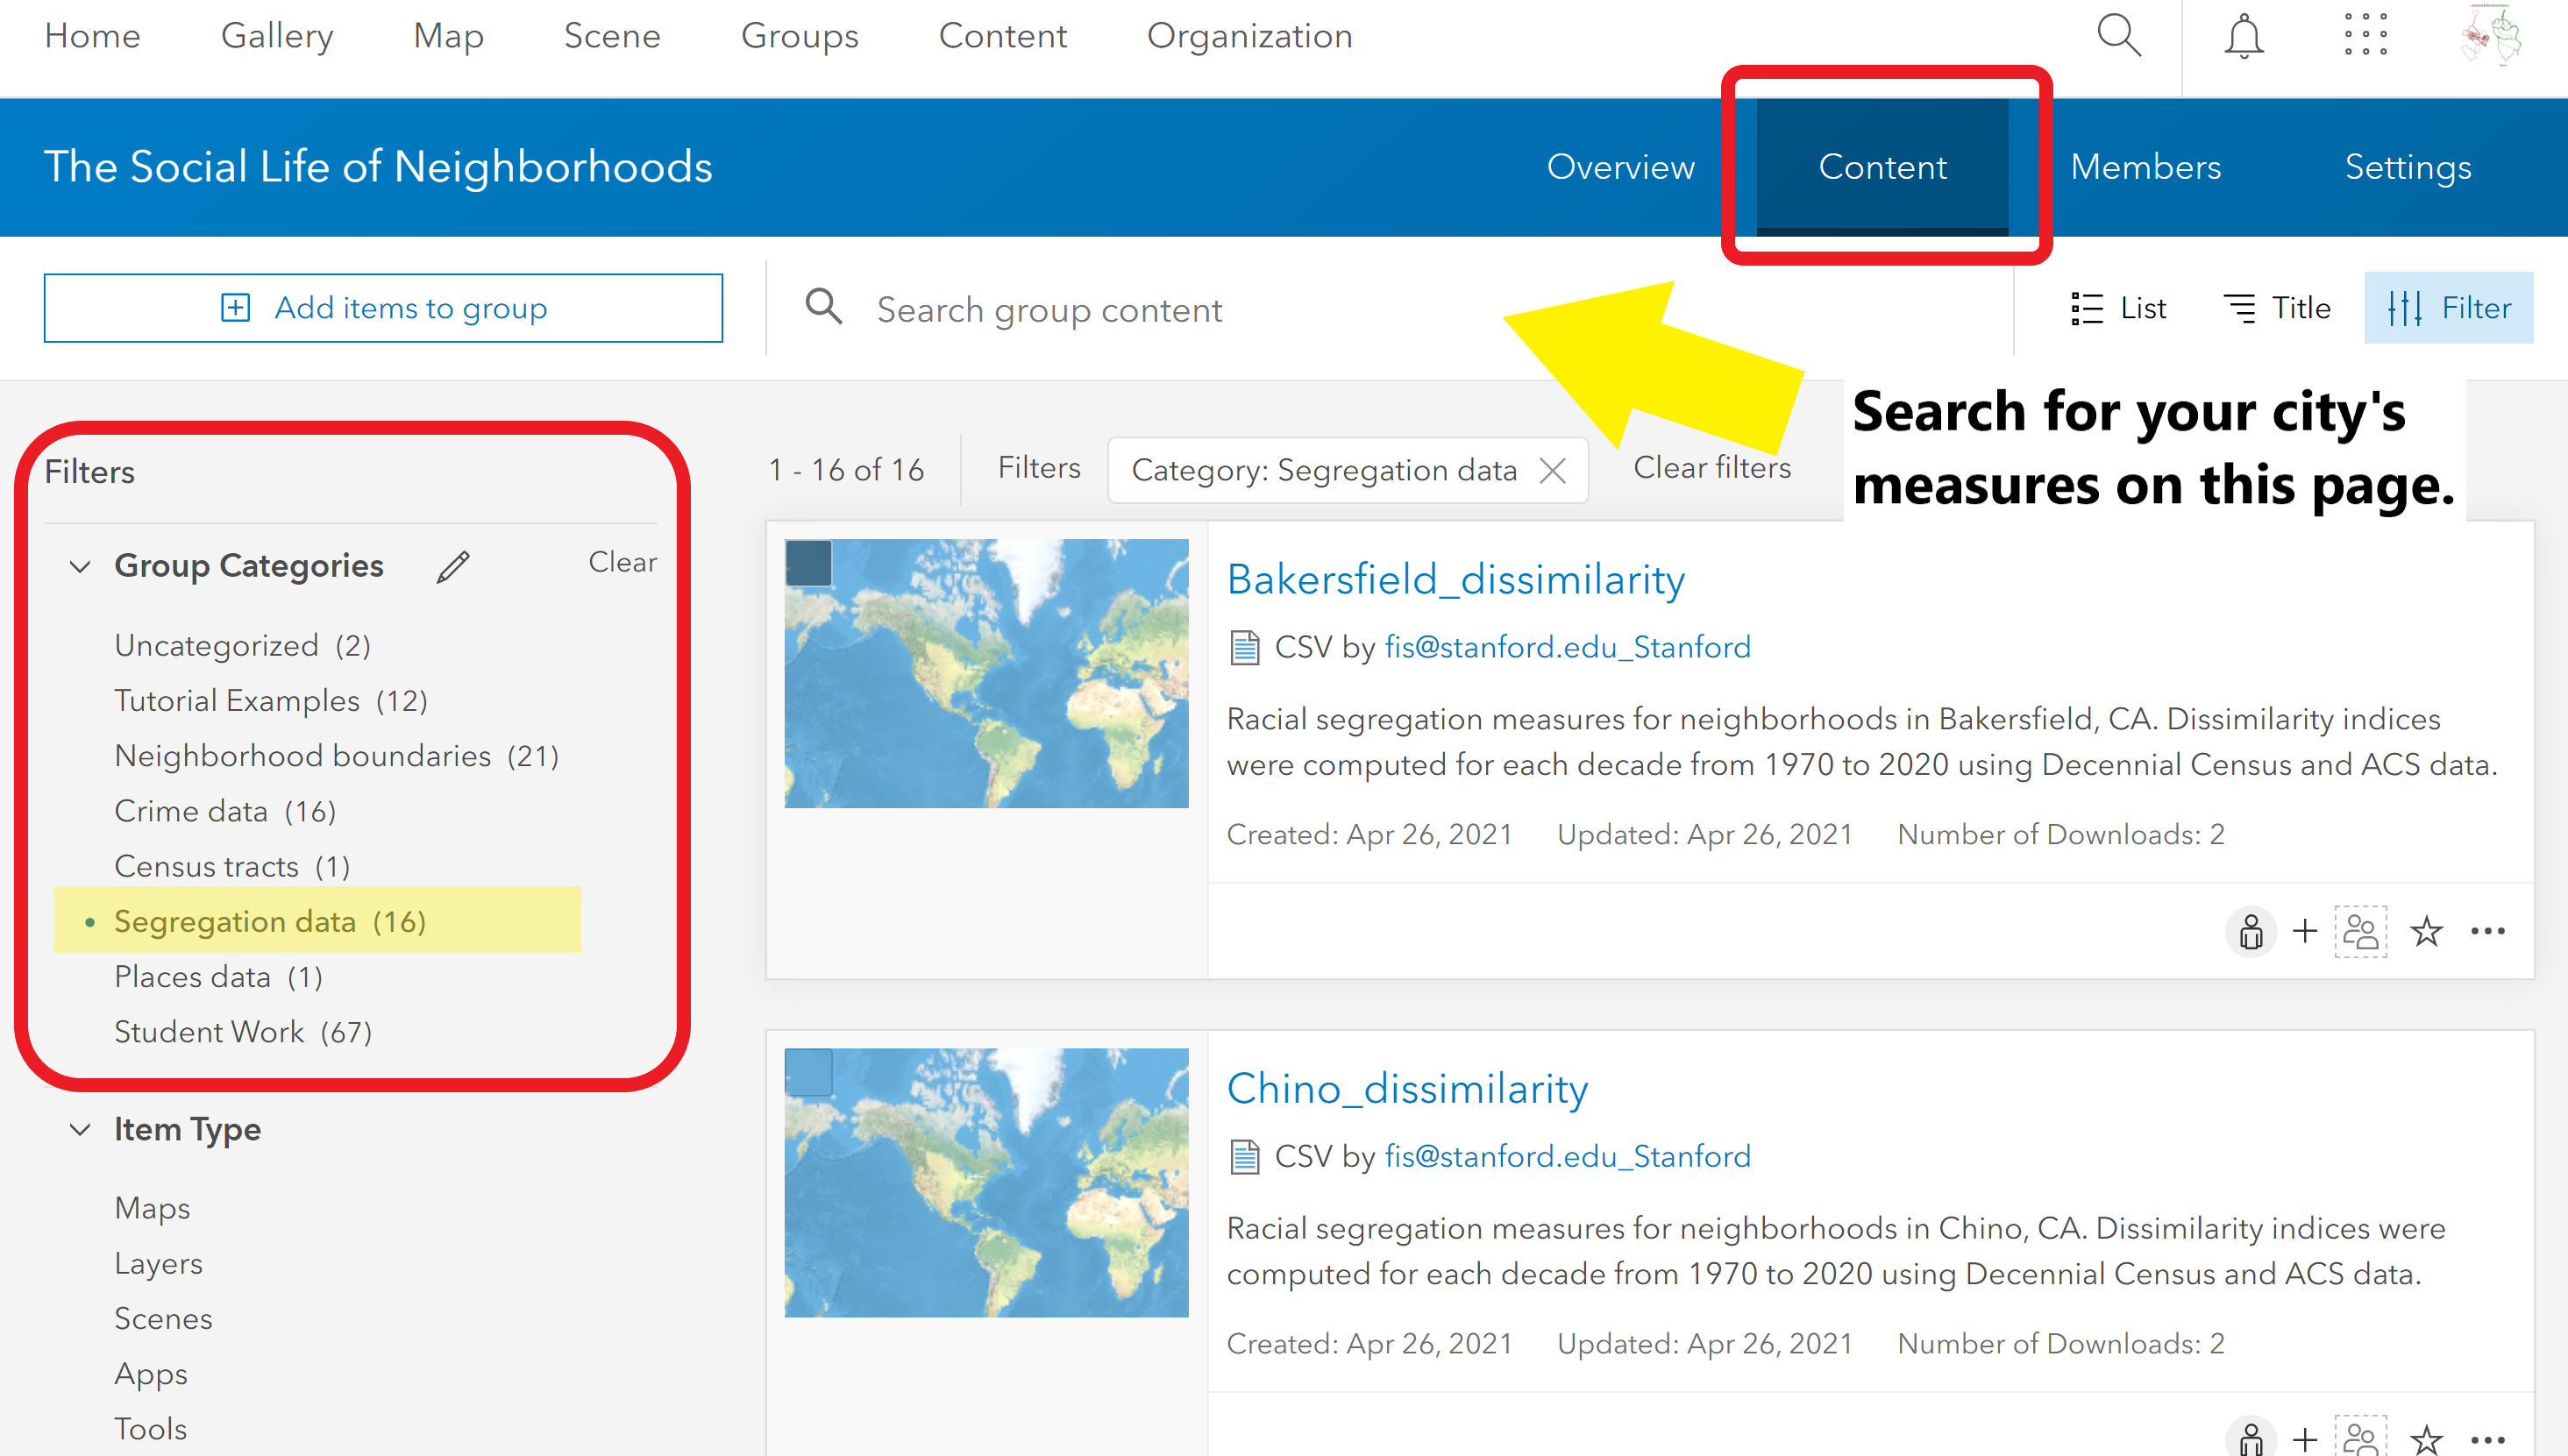Image resolution: width=2568 pixels, height=1456 pixels.
Task: Edit group categories with the pencil icon
Action: (453, 566)
